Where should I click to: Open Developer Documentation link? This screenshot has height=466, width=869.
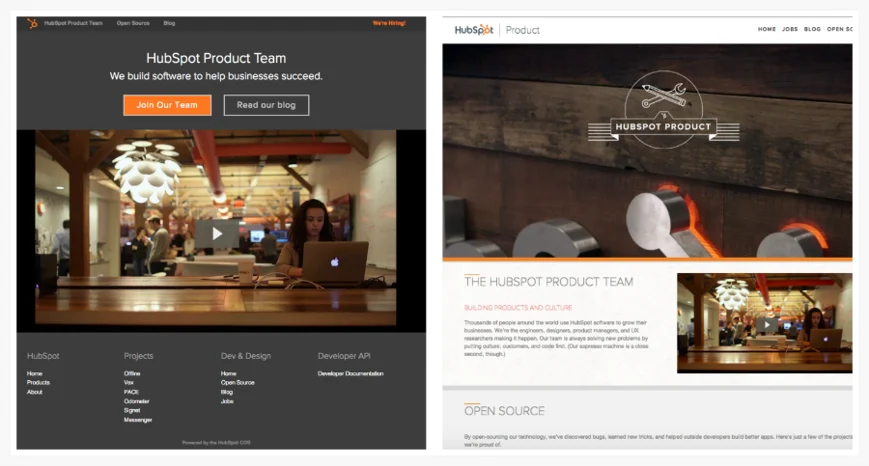coord(350,373)
